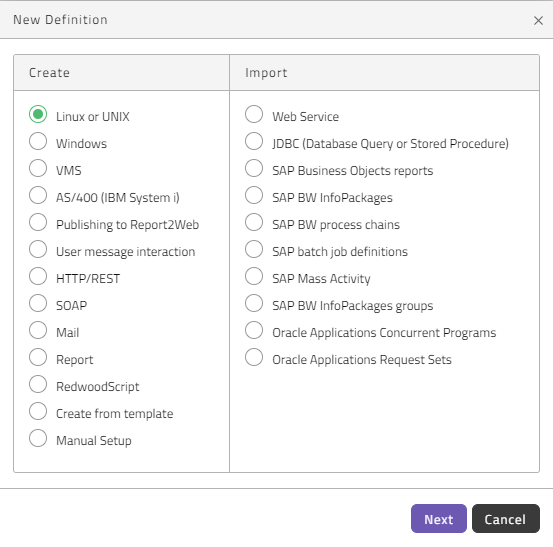Choose Oracle Applications Request Sets
Viewport: 553px width, 547px height.
[x=254, y=357]
